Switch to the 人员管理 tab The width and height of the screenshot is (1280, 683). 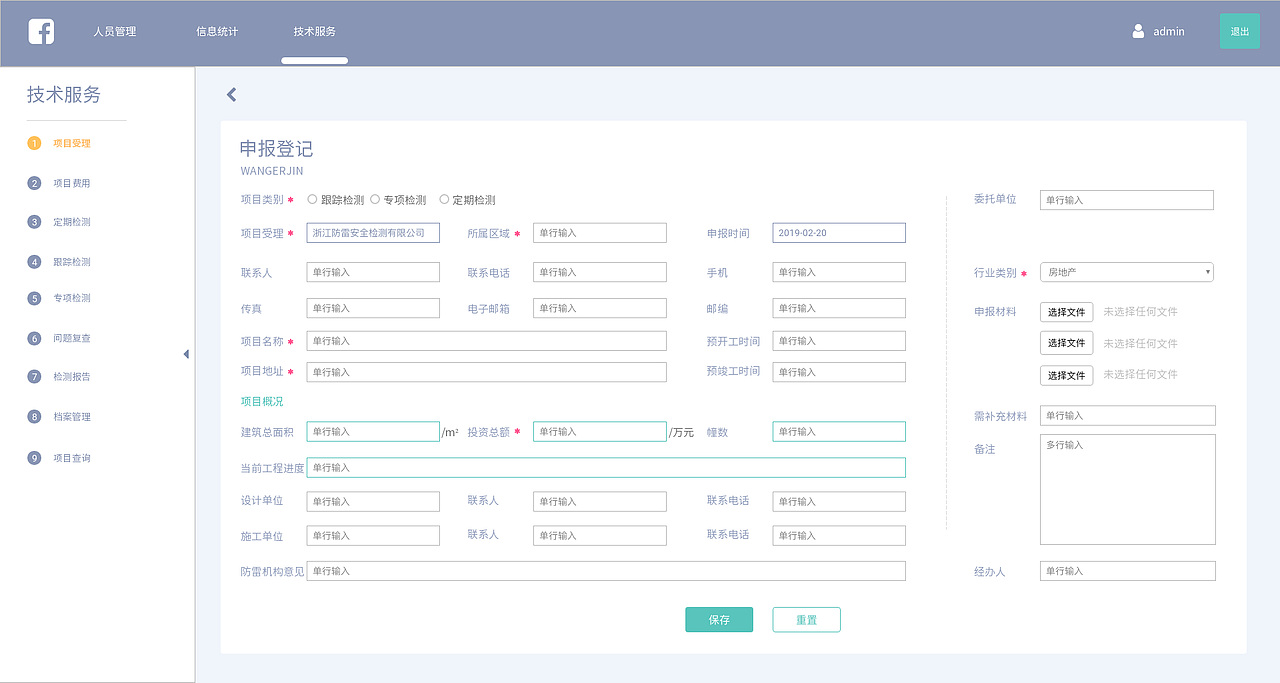pyautogui.click(x=114, y=31)
